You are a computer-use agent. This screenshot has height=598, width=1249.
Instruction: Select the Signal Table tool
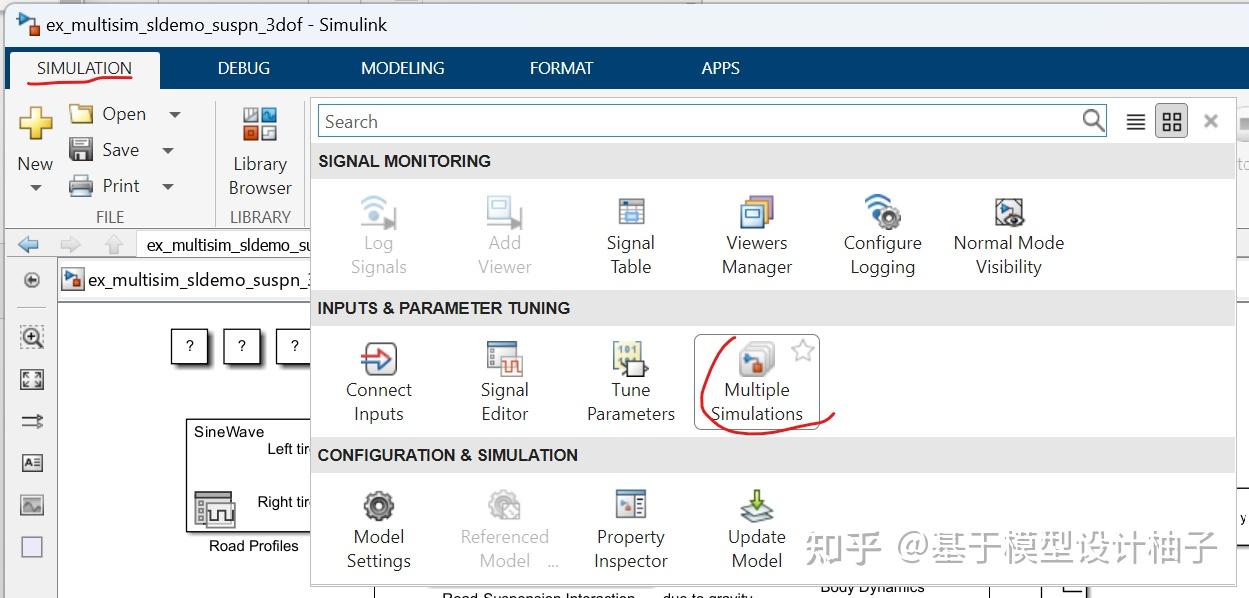pos(630,235)
